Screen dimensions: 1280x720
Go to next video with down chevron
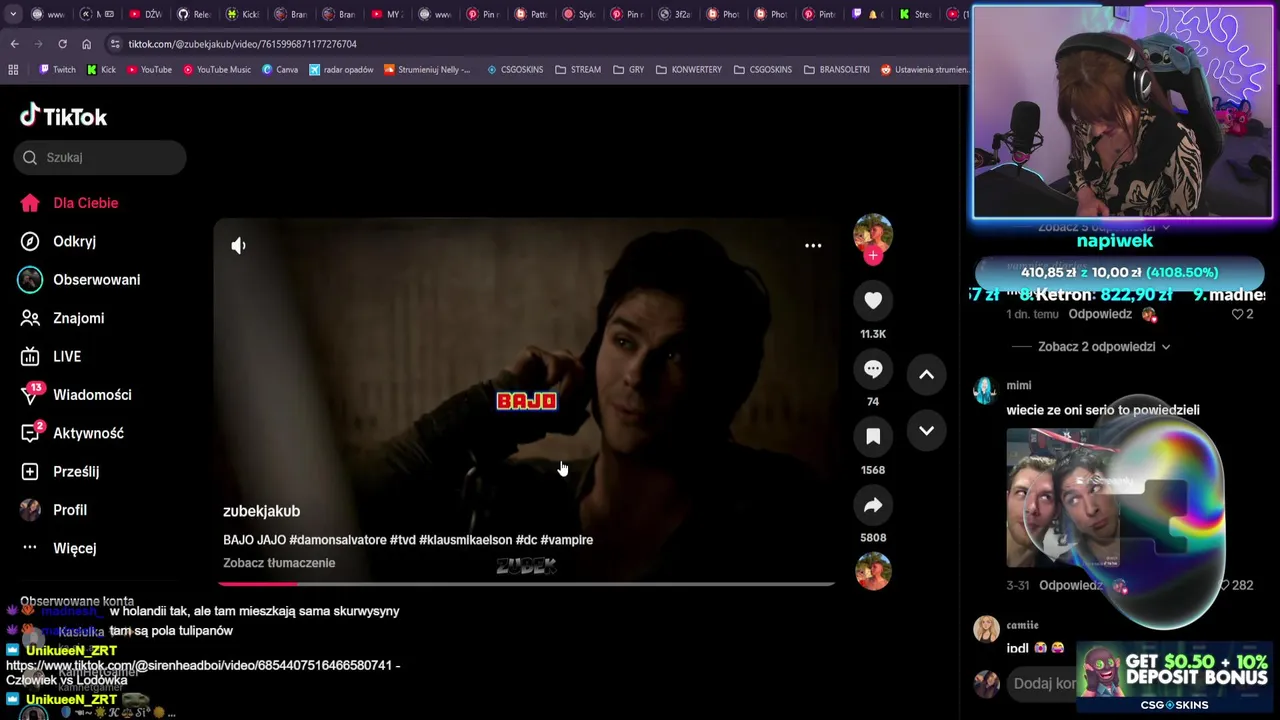[x=926, y=431]
